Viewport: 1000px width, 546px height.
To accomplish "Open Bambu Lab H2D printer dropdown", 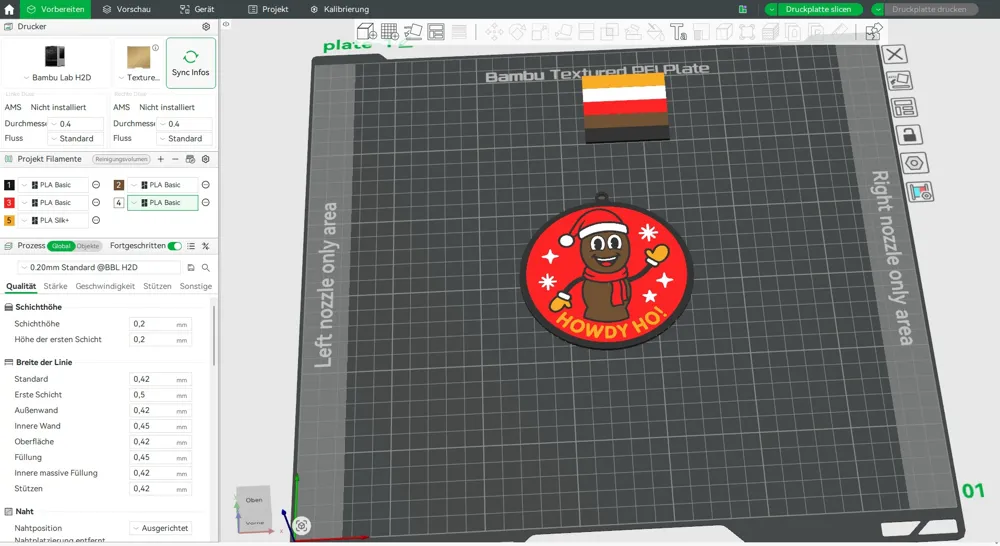I will click(x=57, y=77).
